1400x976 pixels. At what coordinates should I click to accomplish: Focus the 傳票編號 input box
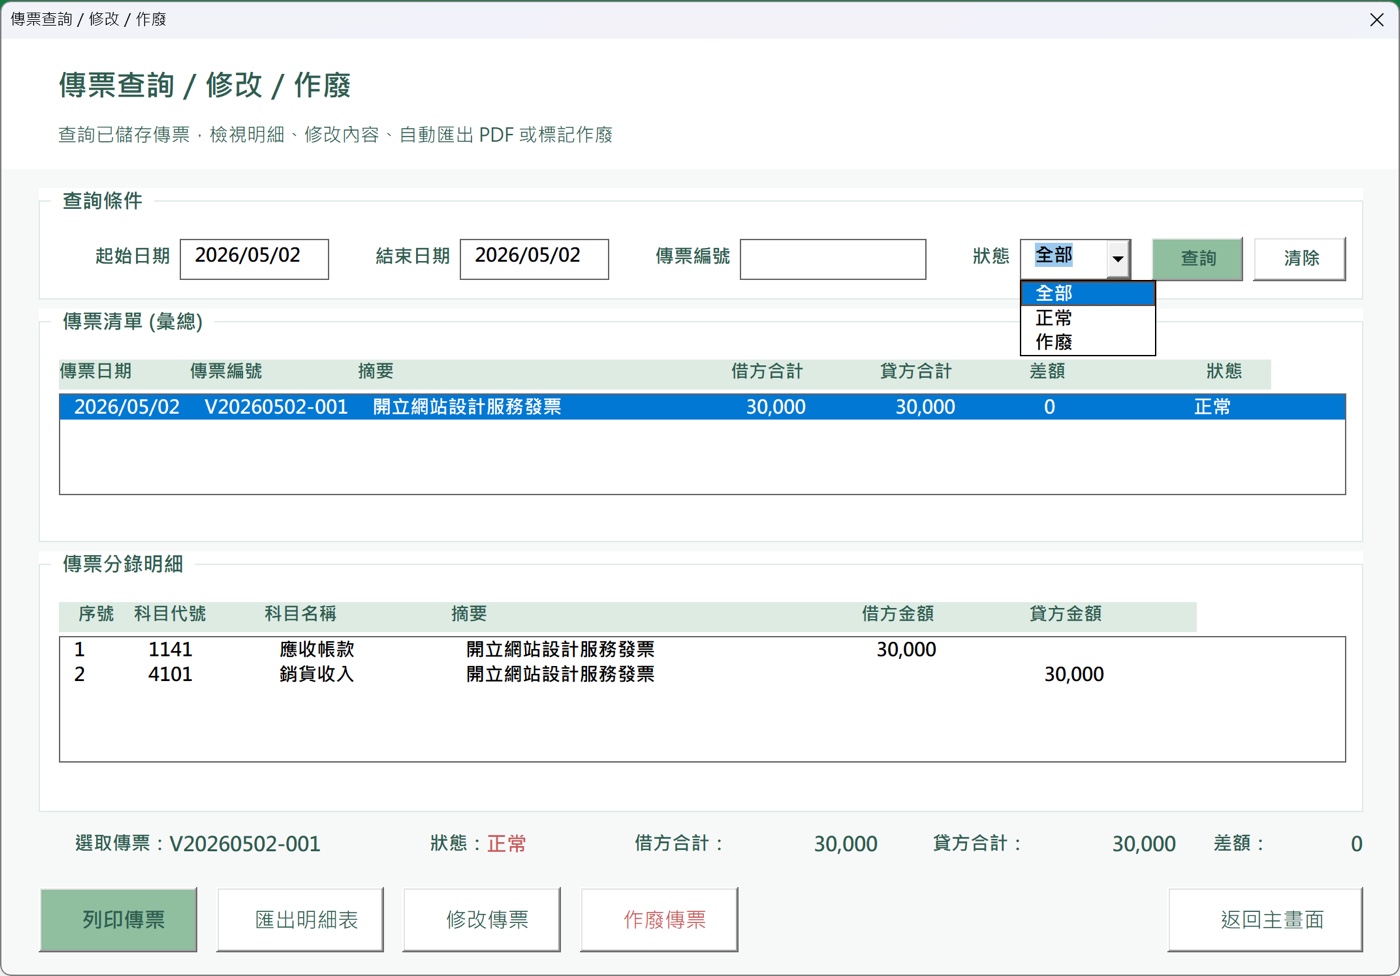pyautogui.click(x=833, y=258)
